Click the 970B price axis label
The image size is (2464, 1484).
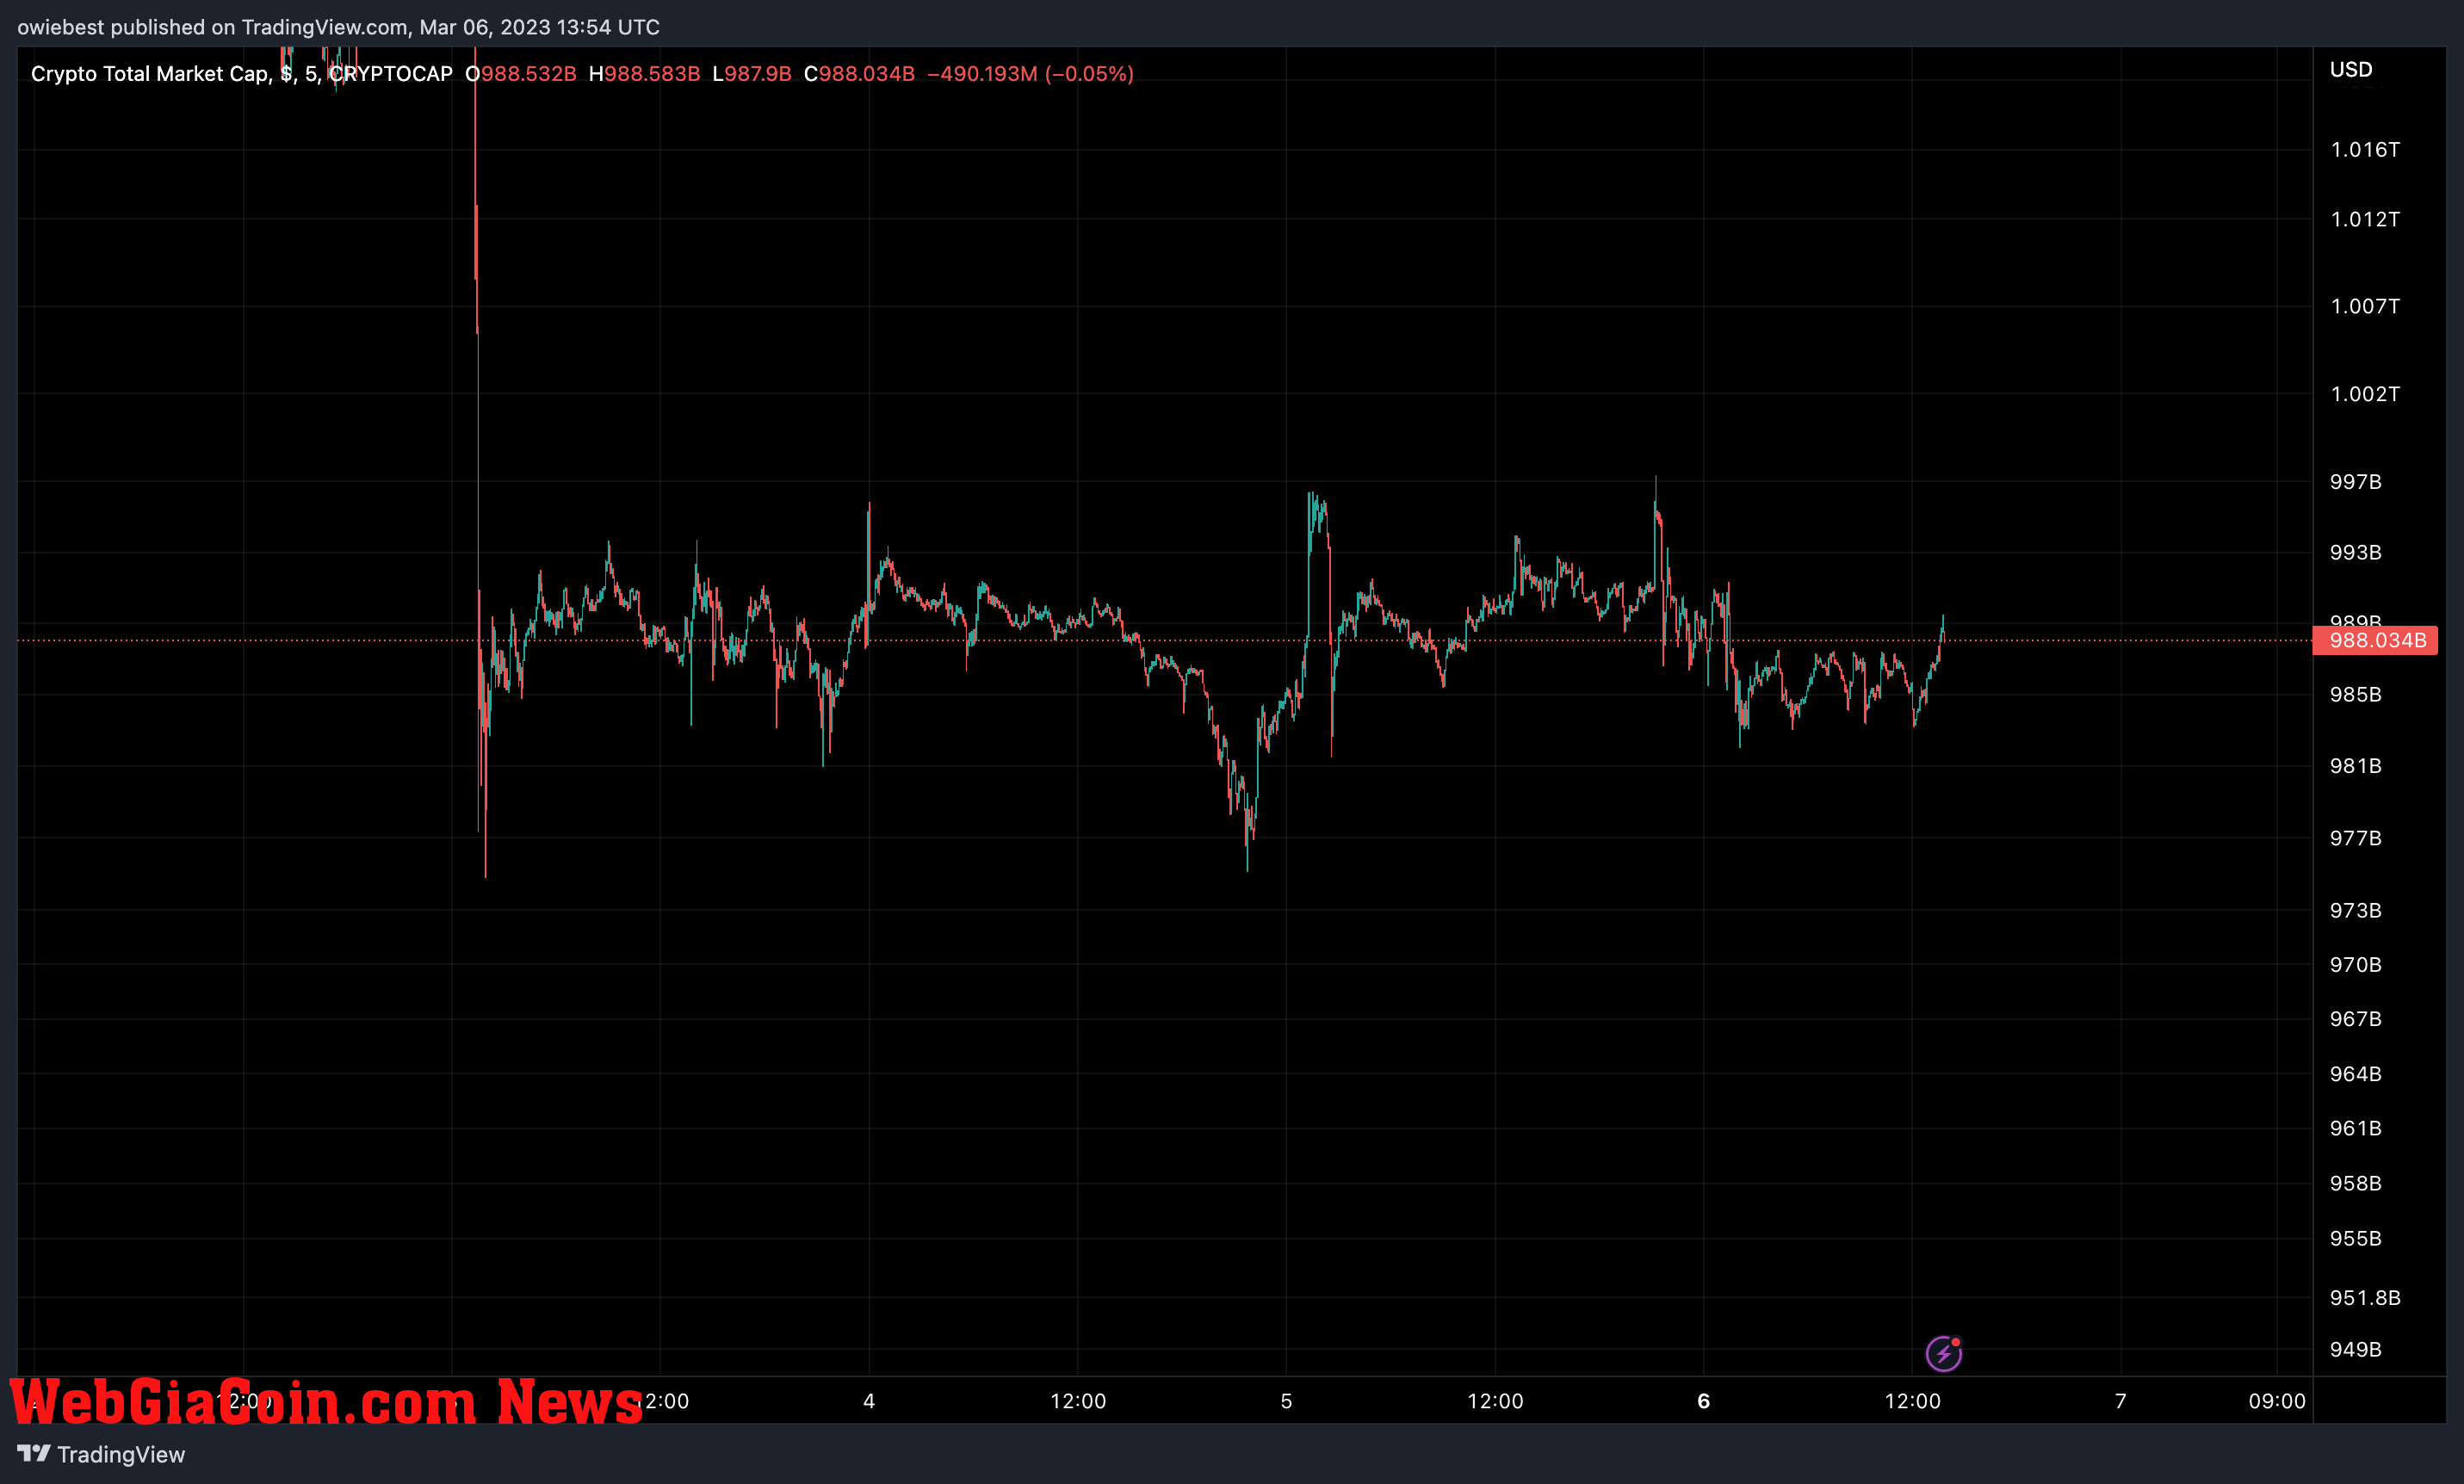point(2355,965)
